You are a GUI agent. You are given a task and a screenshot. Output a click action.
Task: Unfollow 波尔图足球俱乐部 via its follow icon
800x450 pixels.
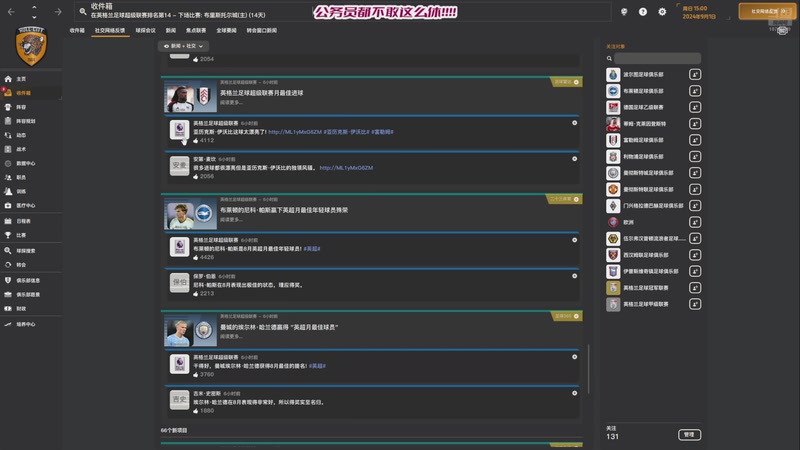694,74
